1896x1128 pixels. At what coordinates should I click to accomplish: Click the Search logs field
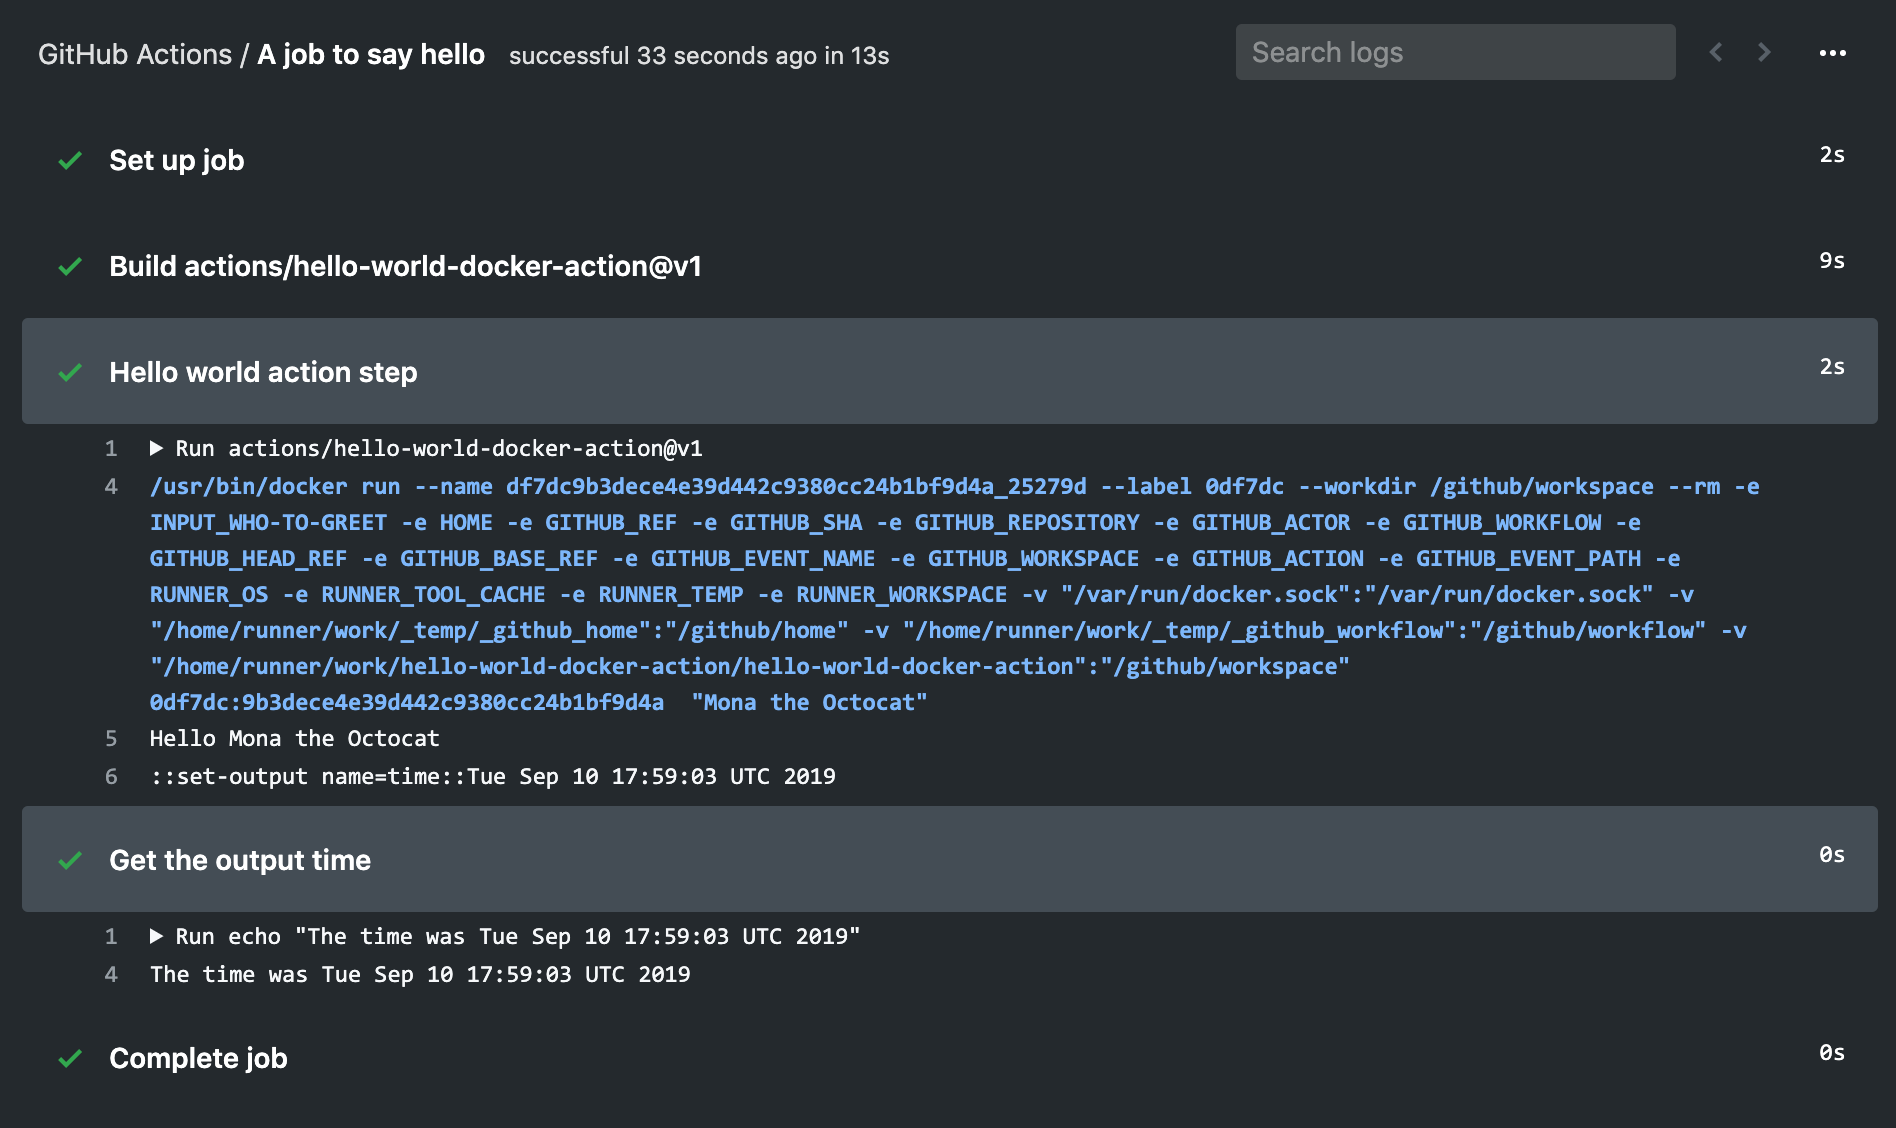coord(1455,52)
